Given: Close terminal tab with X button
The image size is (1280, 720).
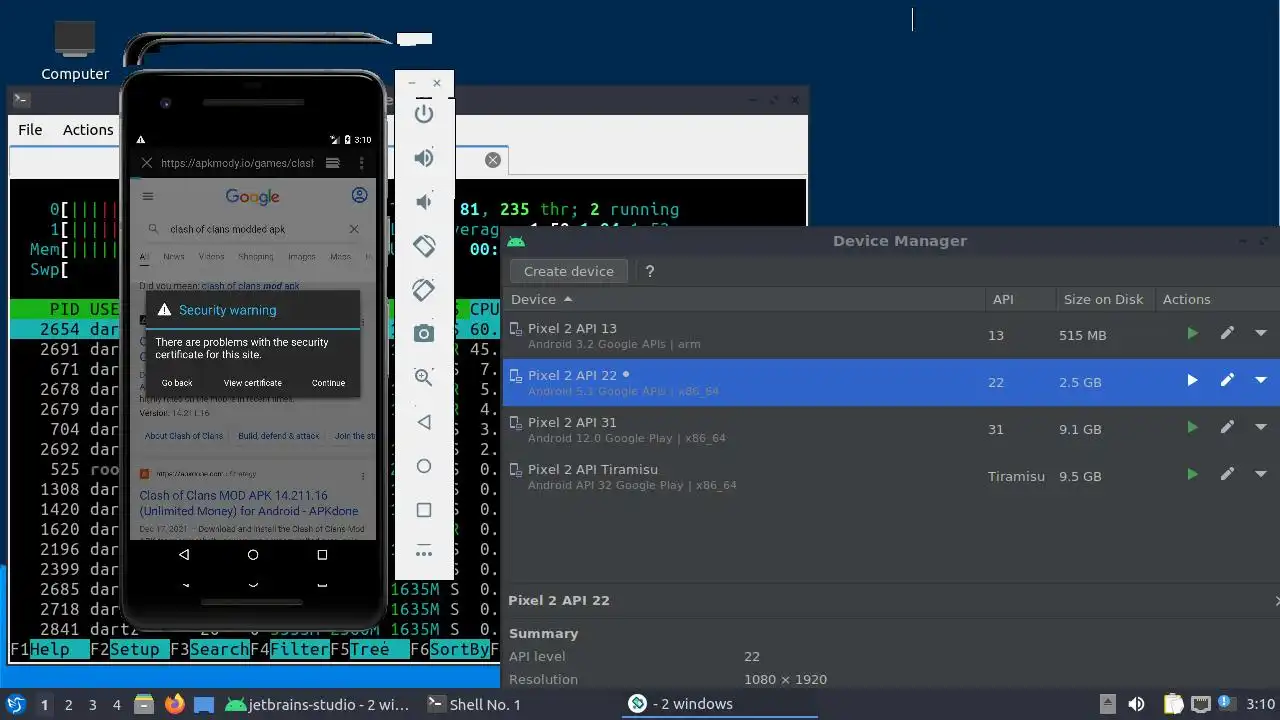Looking at the screenshot, I should pyautogui.click(x=493, y=160).
